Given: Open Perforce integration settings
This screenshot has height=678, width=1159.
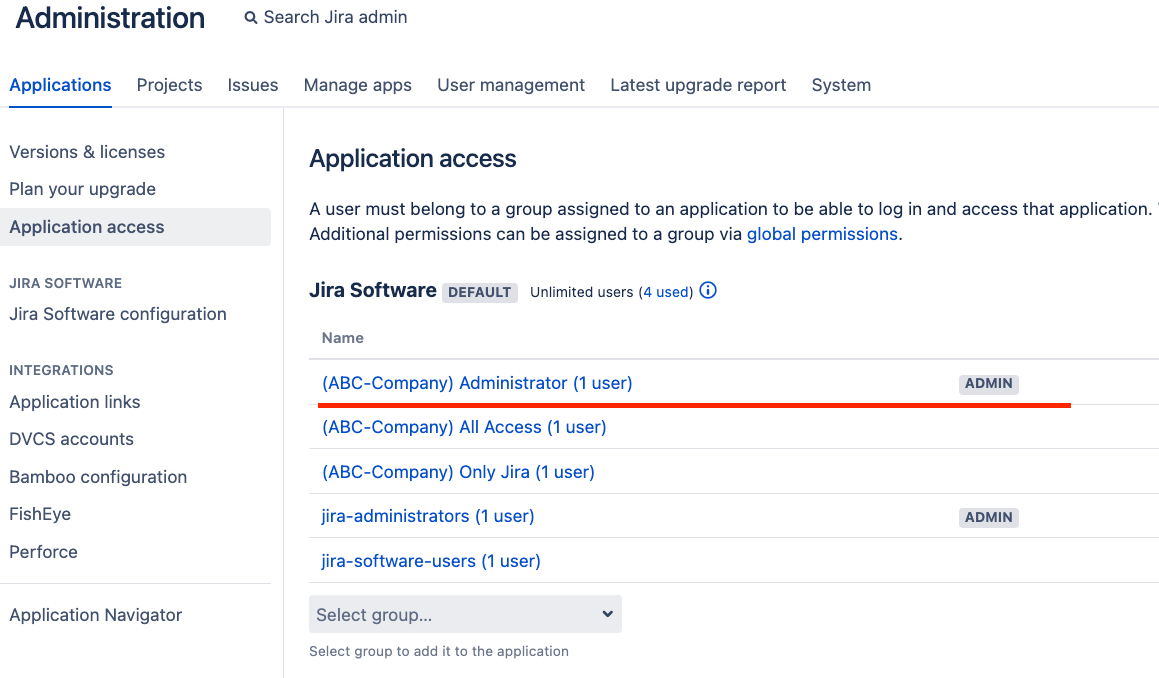Looking at the screenshot, I should click(44, 552).
